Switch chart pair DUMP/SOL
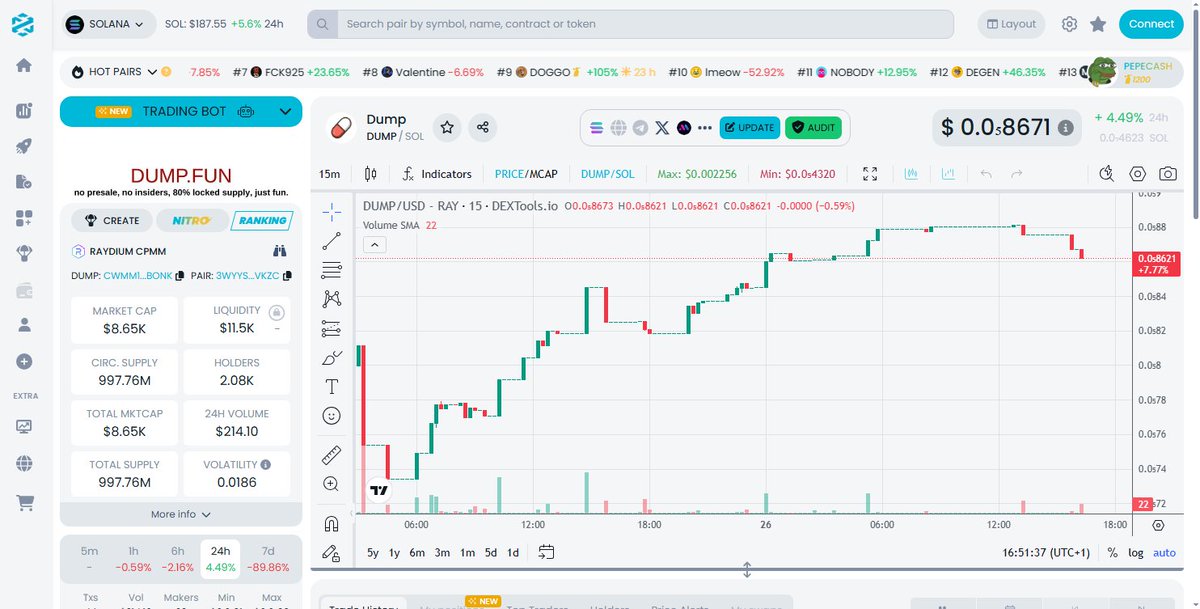 click(x=608, y=174)
